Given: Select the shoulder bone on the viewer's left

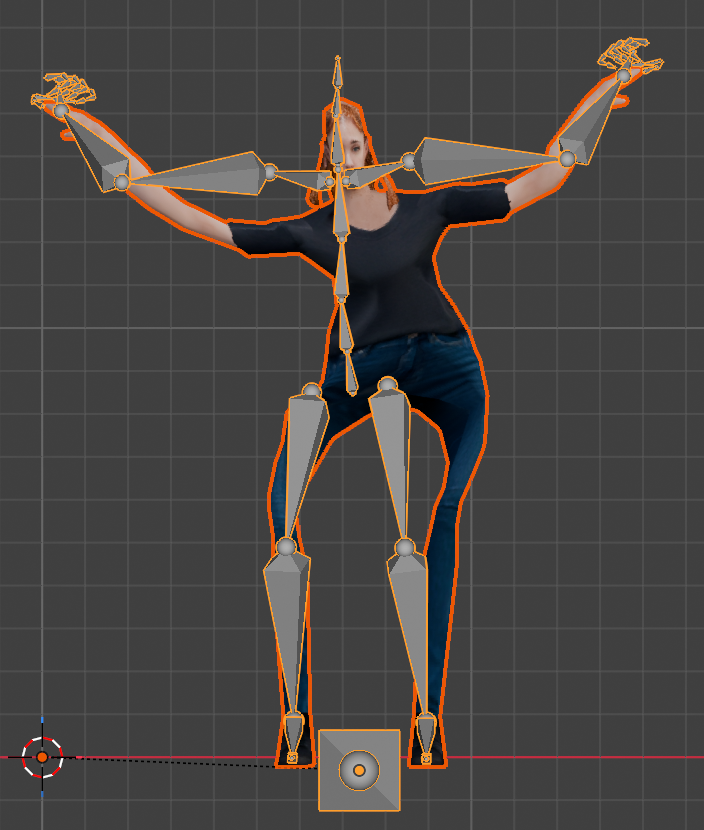Looking at the screenshot, I should [301, 178].
